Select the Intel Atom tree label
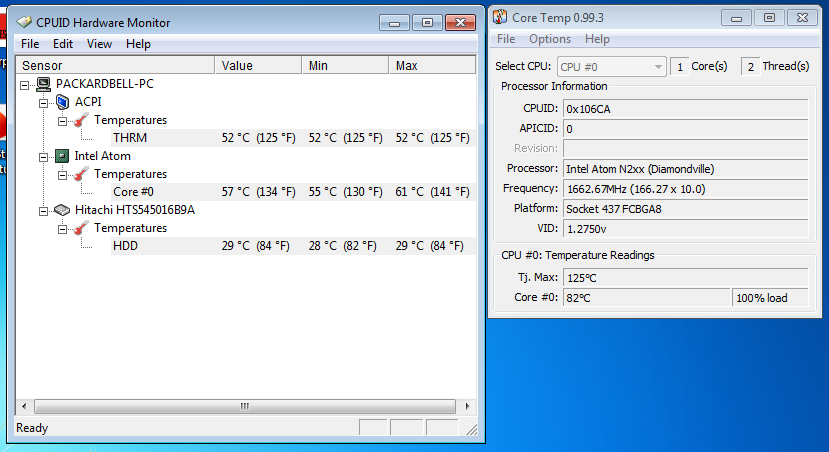The image size is (829, 452). [x=103, y=156]
